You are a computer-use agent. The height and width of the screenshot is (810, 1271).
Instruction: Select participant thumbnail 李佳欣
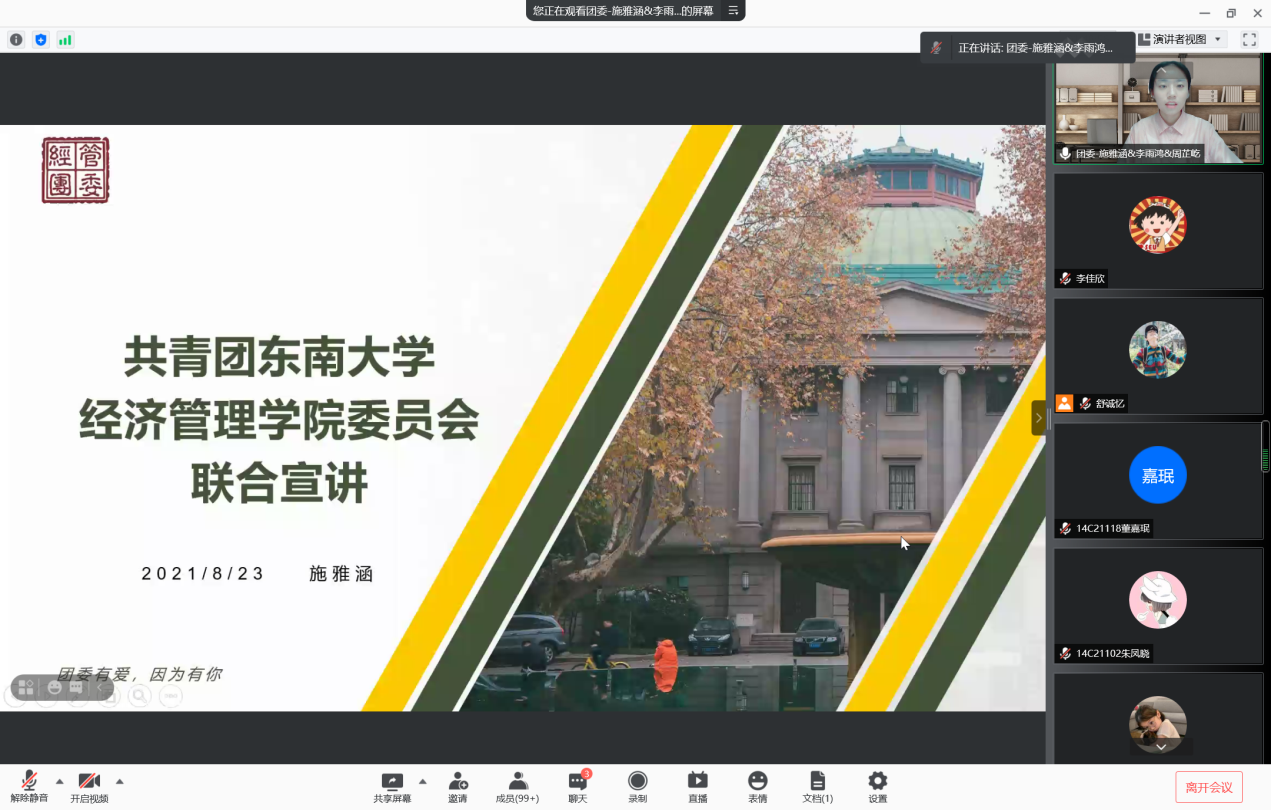click(x=1158, y=231)
